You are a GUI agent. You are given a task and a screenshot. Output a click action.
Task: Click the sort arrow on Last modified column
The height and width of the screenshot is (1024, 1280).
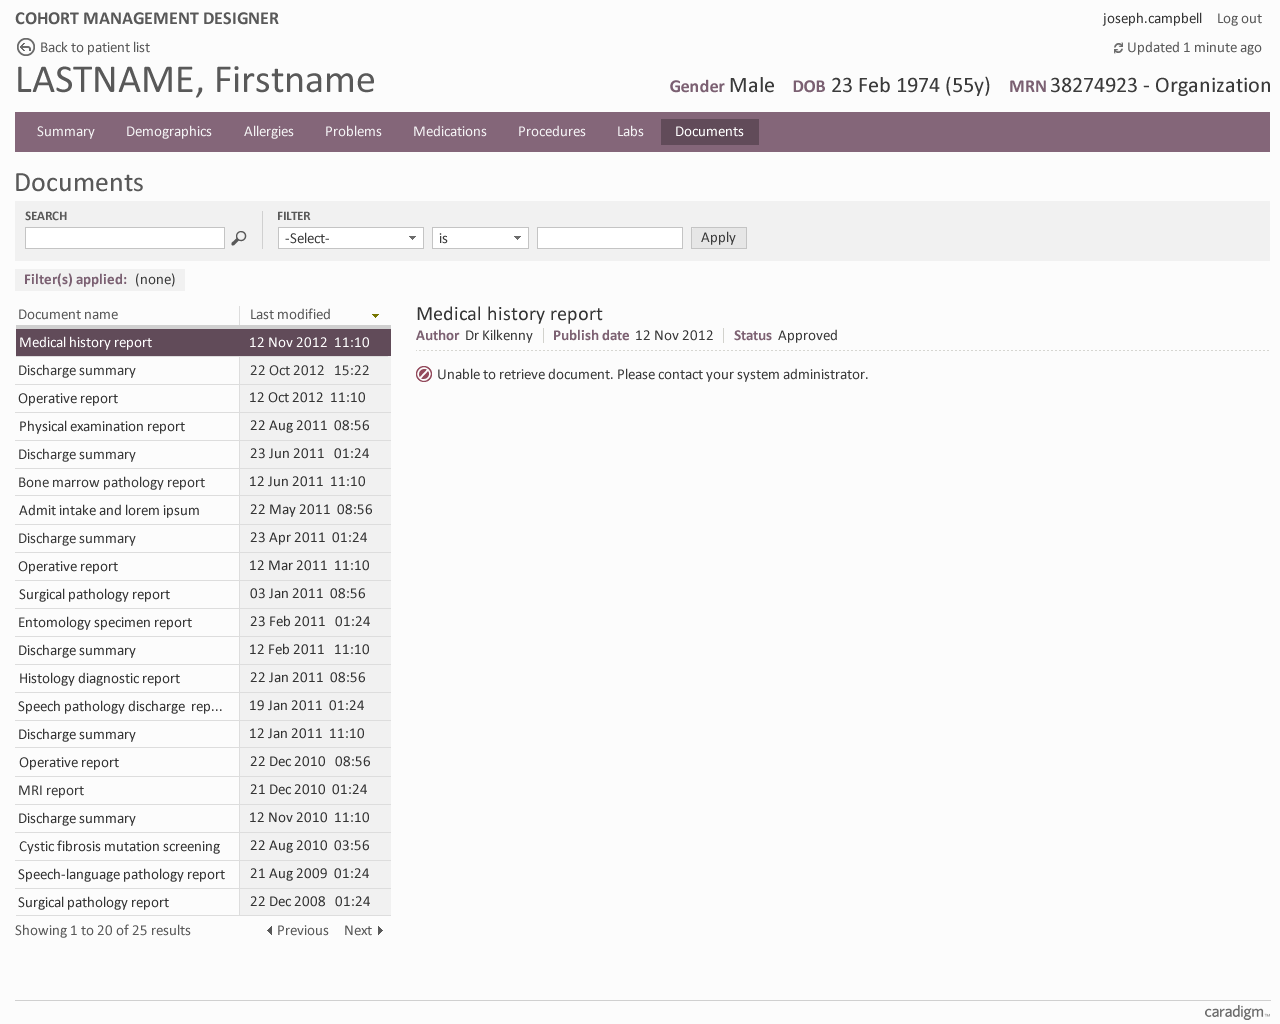pyautogui.click(x=377, y=315)
